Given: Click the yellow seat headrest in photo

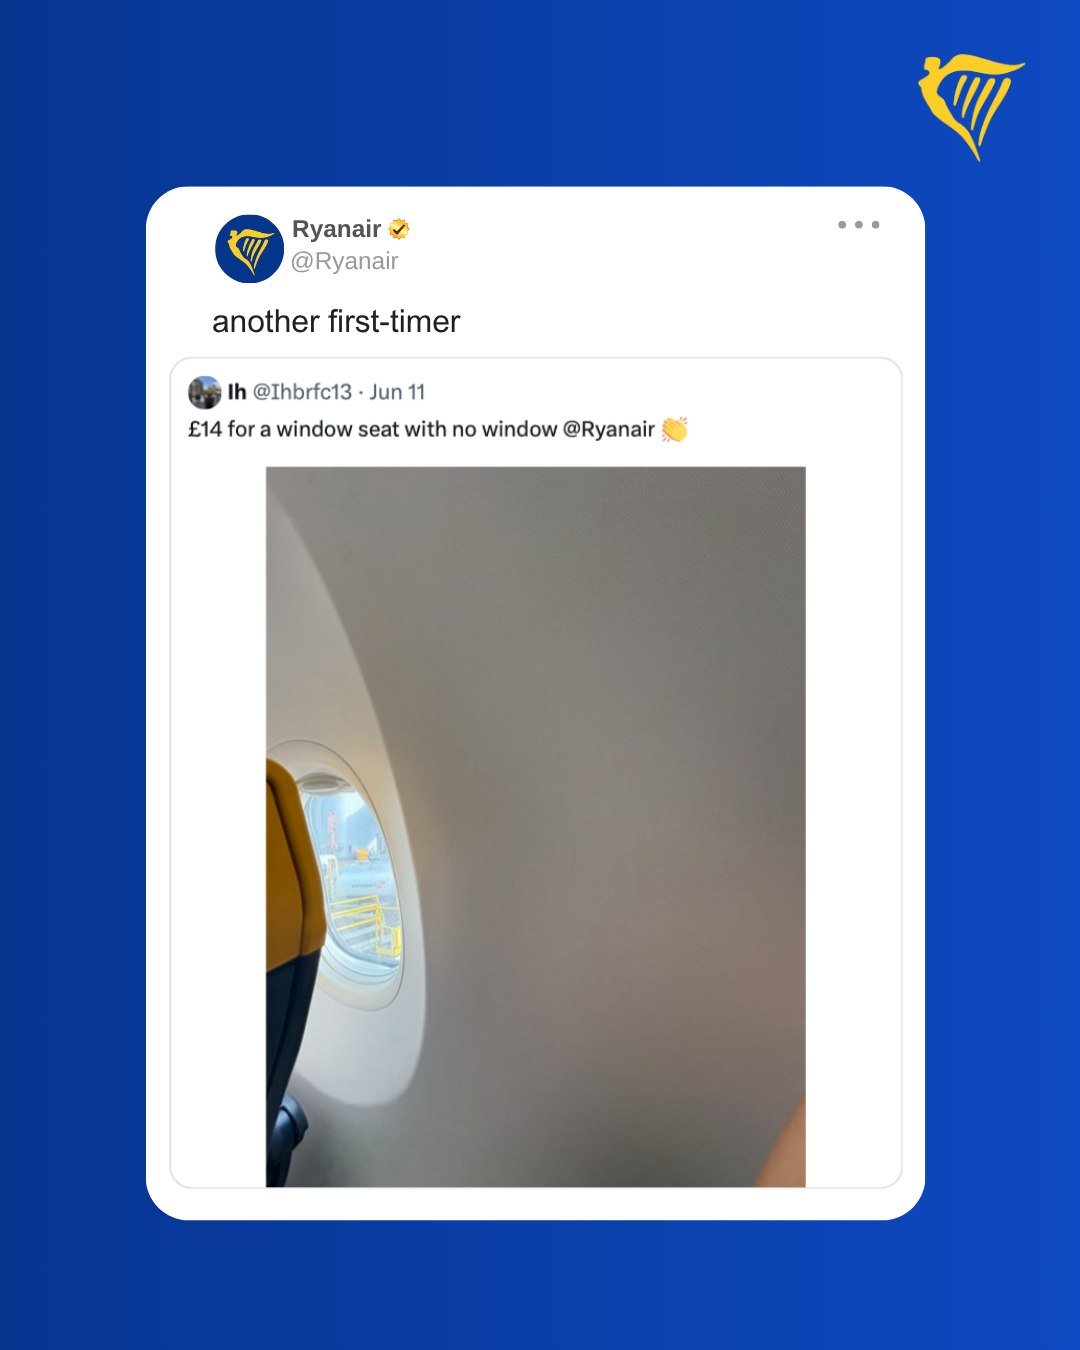Looking at the screenshot, I should coord(294,864).
